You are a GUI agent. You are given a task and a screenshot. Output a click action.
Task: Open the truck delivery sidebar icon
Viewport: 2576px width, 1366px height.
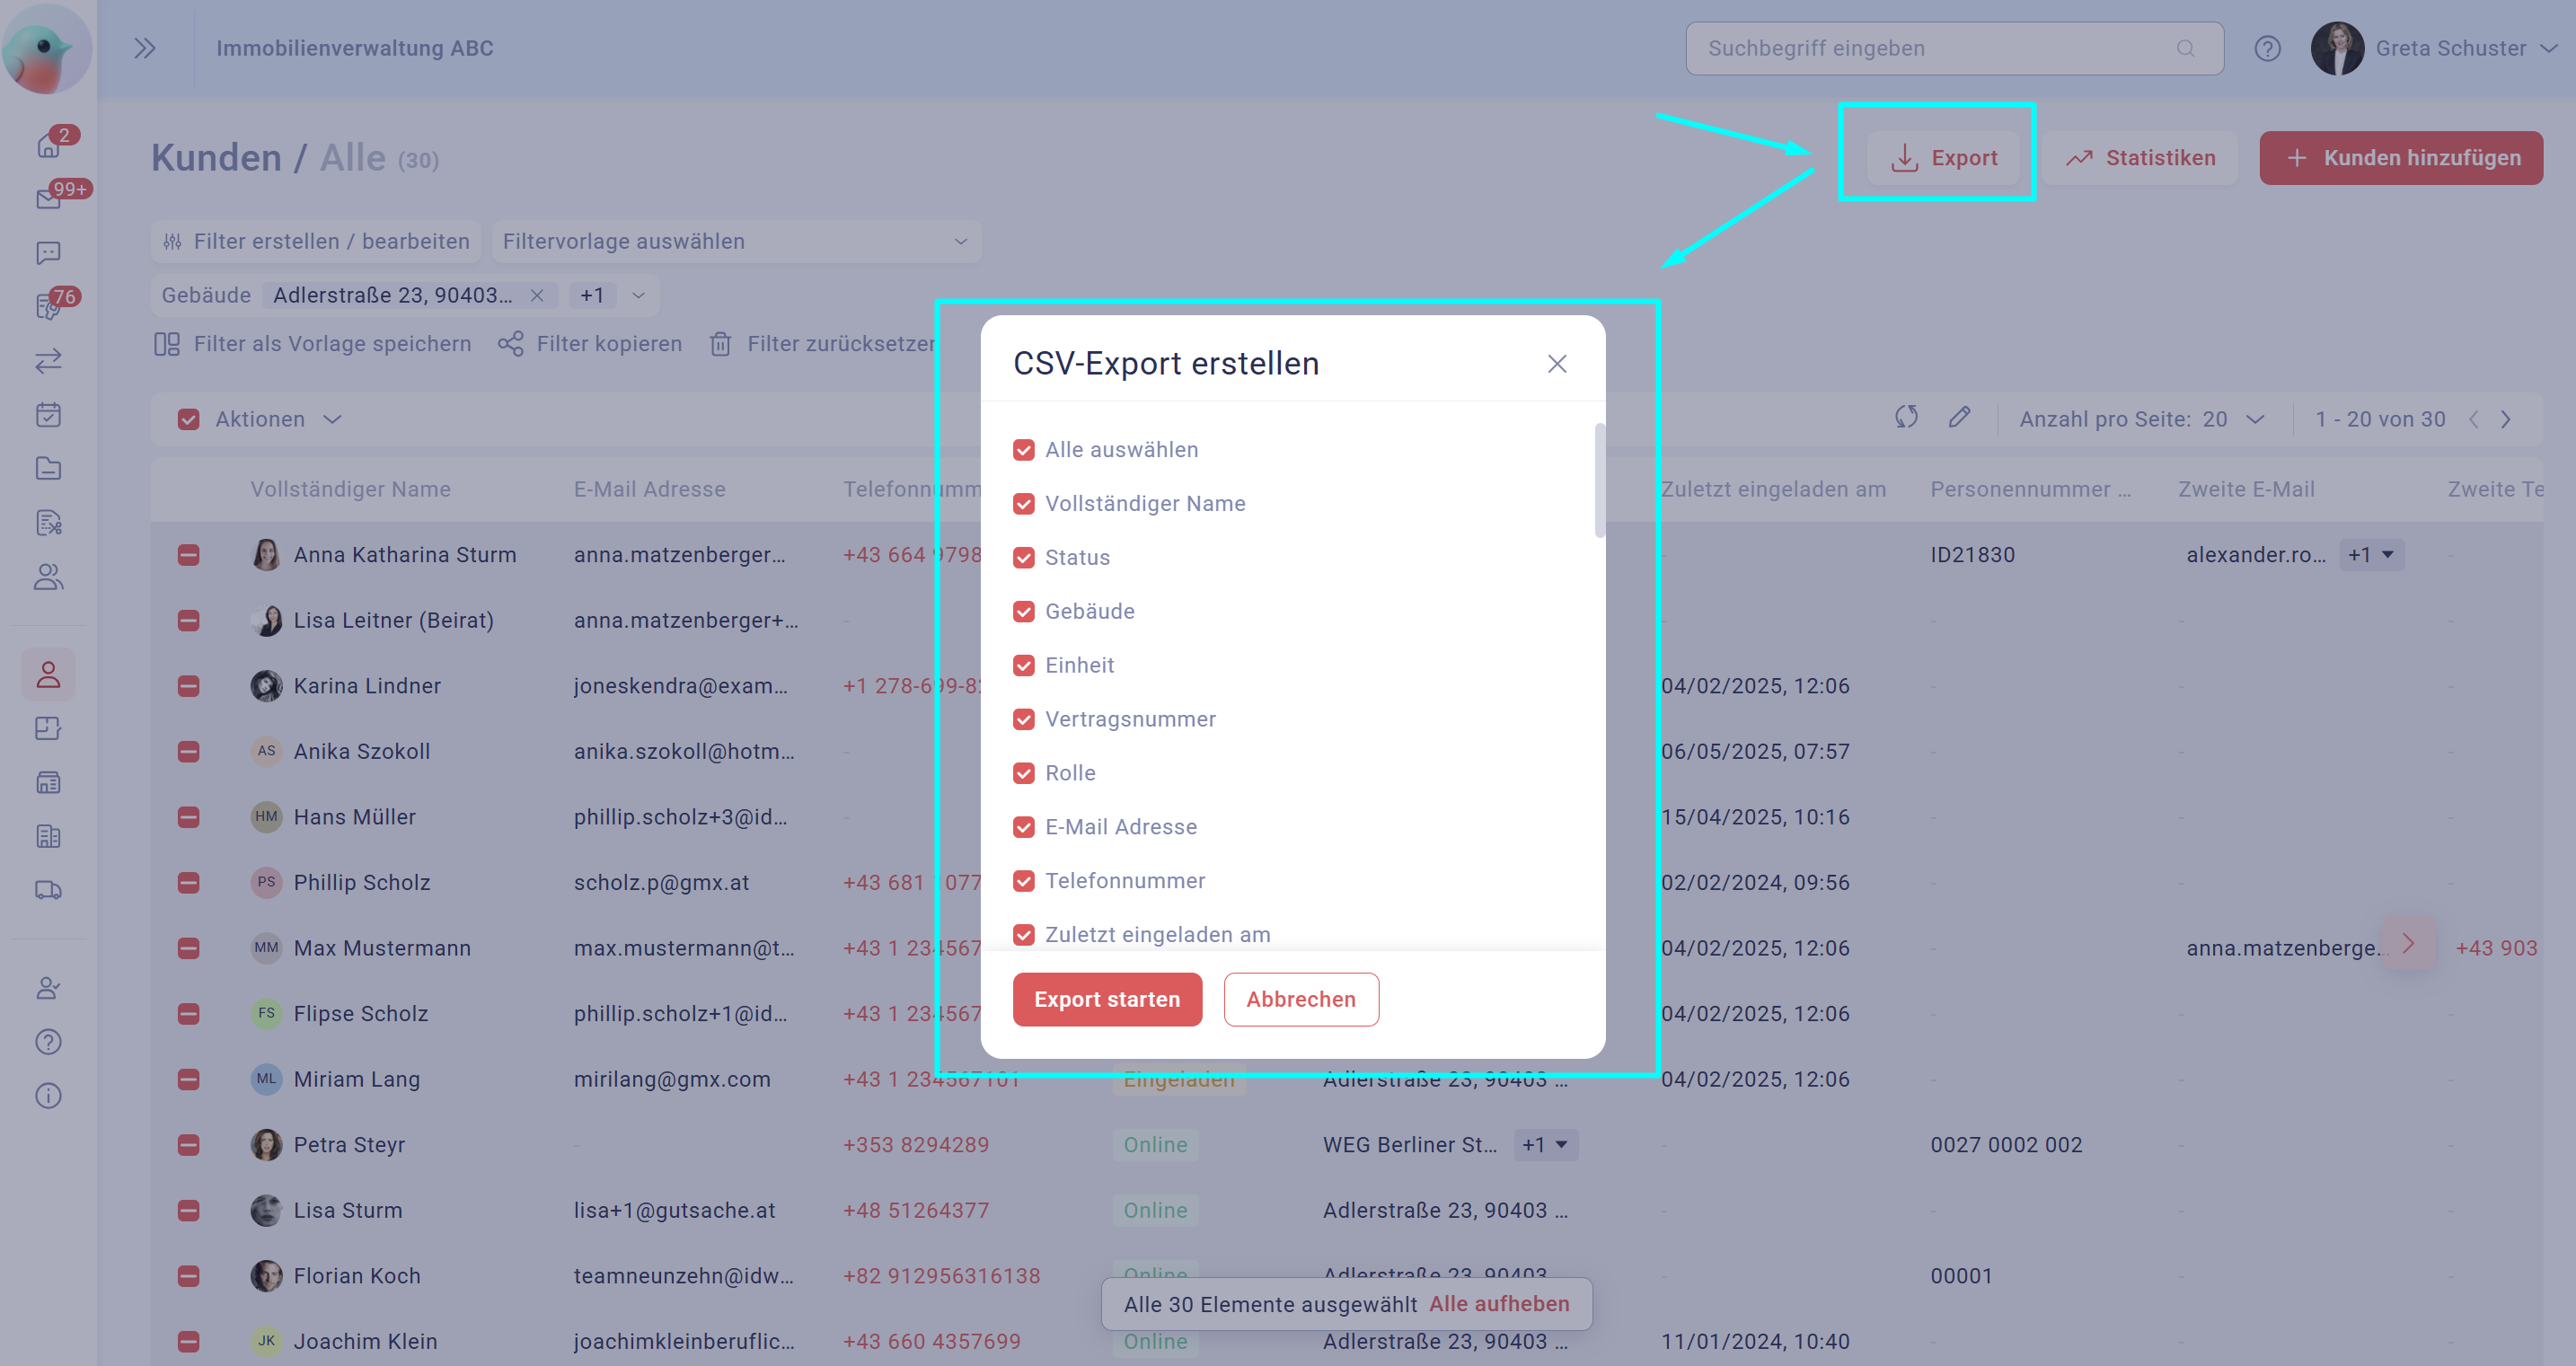pyautogui.click(x=48, y=890)
